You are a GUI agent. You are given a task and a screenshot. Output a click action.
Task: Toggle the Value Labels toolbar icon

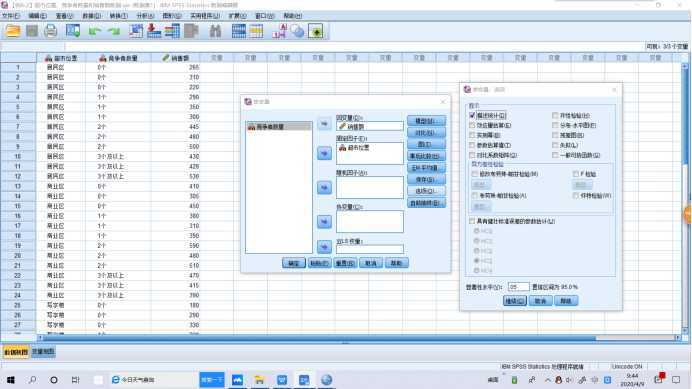pyautogui.click(x=279, y=31)
